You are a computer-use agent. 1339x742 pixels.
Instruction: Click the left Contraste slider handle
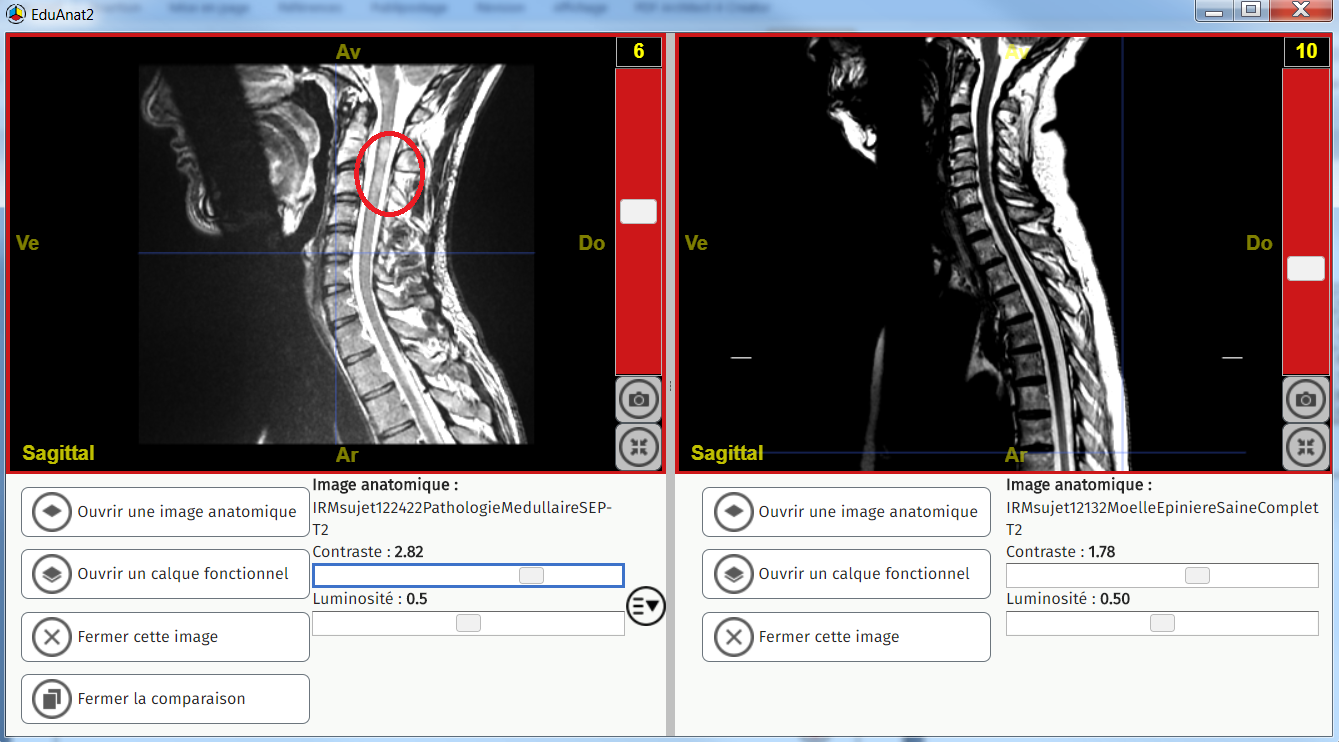pos(531,575)
